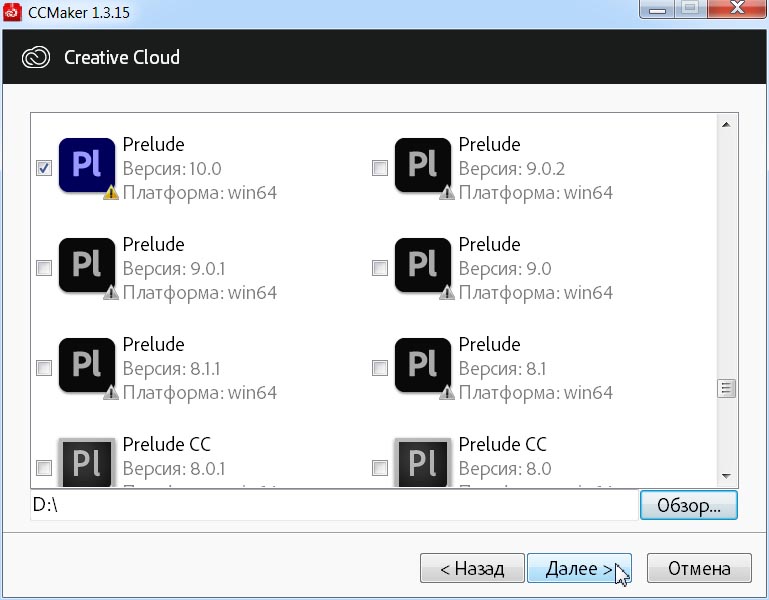Click the Prelude 8.1 Pl icon
The image size is (769, 600).
[423, 365]
